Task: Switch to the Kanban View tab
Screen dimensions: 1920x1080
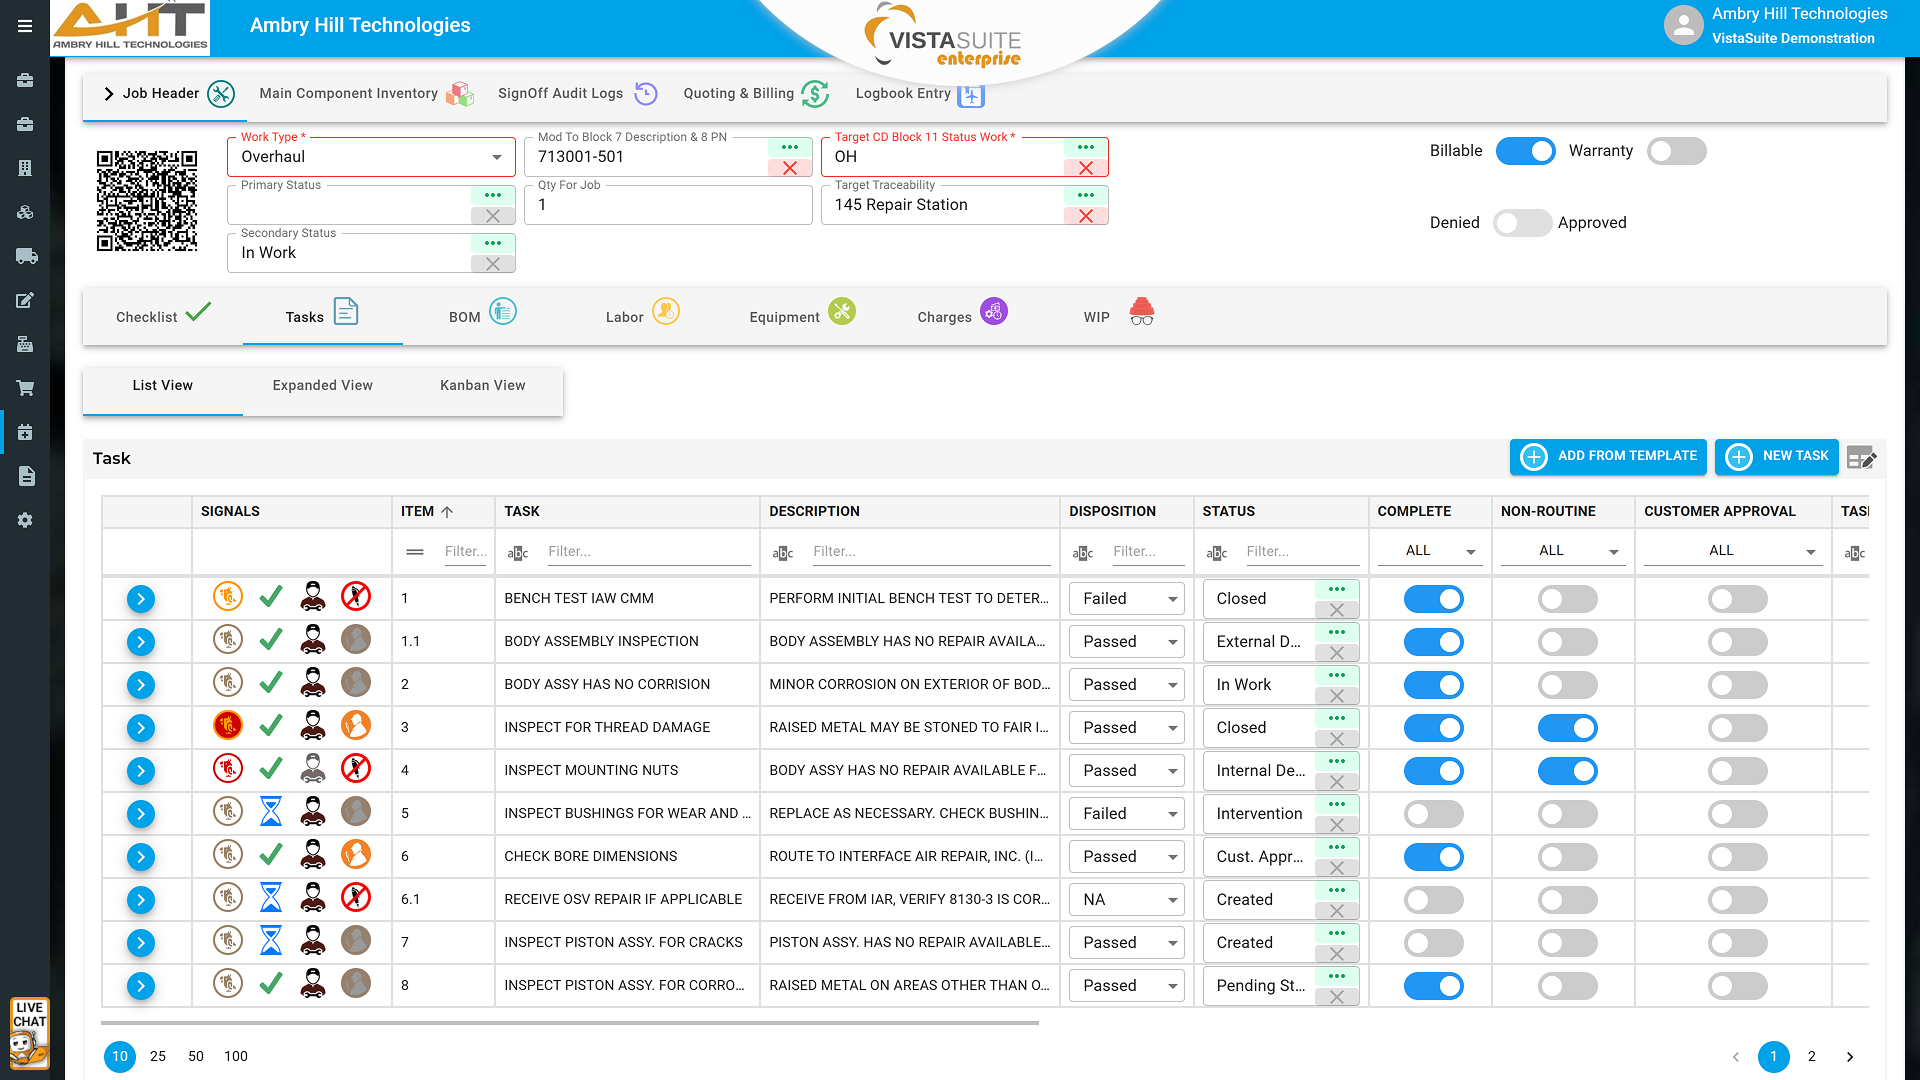Action: tap(482, 386)
